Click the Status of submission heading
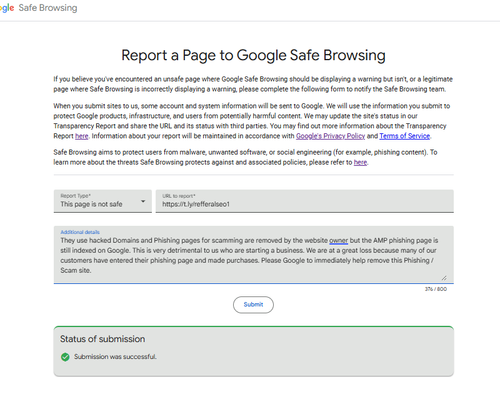500x406 pixels. pos(103,339)
